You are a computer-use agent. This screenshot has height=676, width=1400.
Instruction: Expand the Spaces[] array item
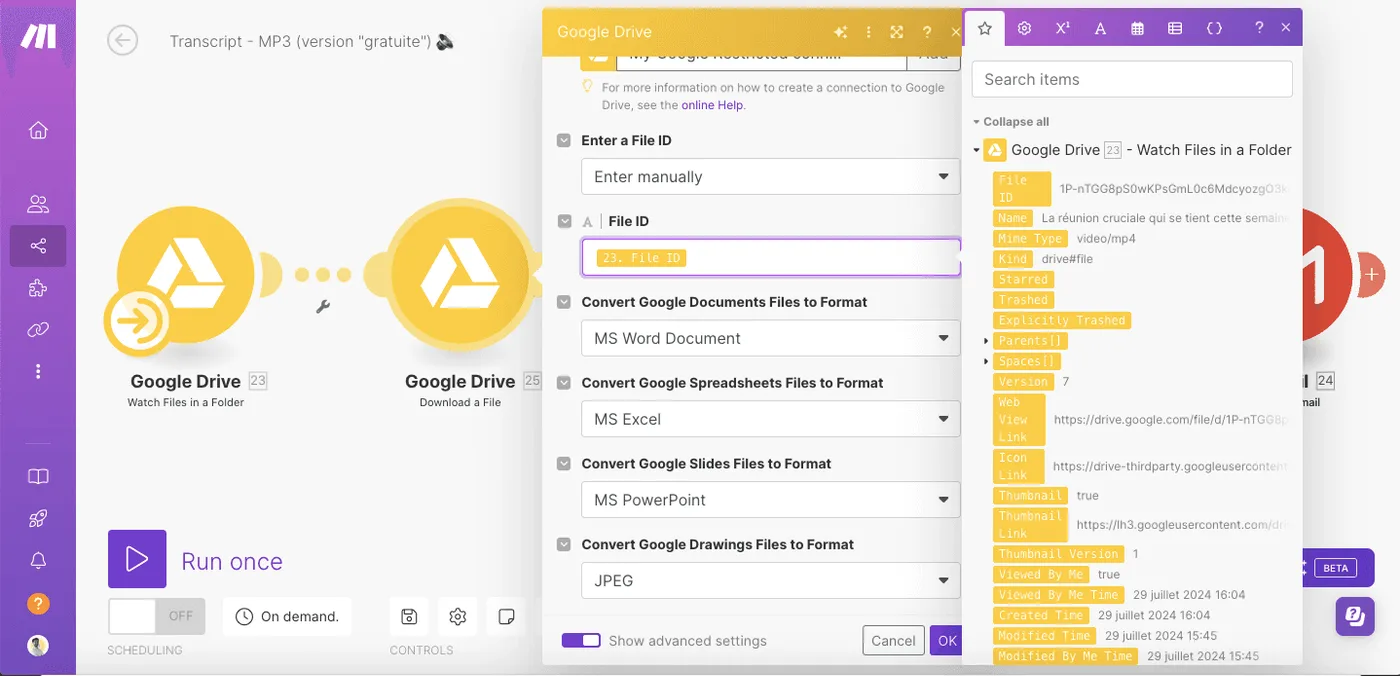986,361
